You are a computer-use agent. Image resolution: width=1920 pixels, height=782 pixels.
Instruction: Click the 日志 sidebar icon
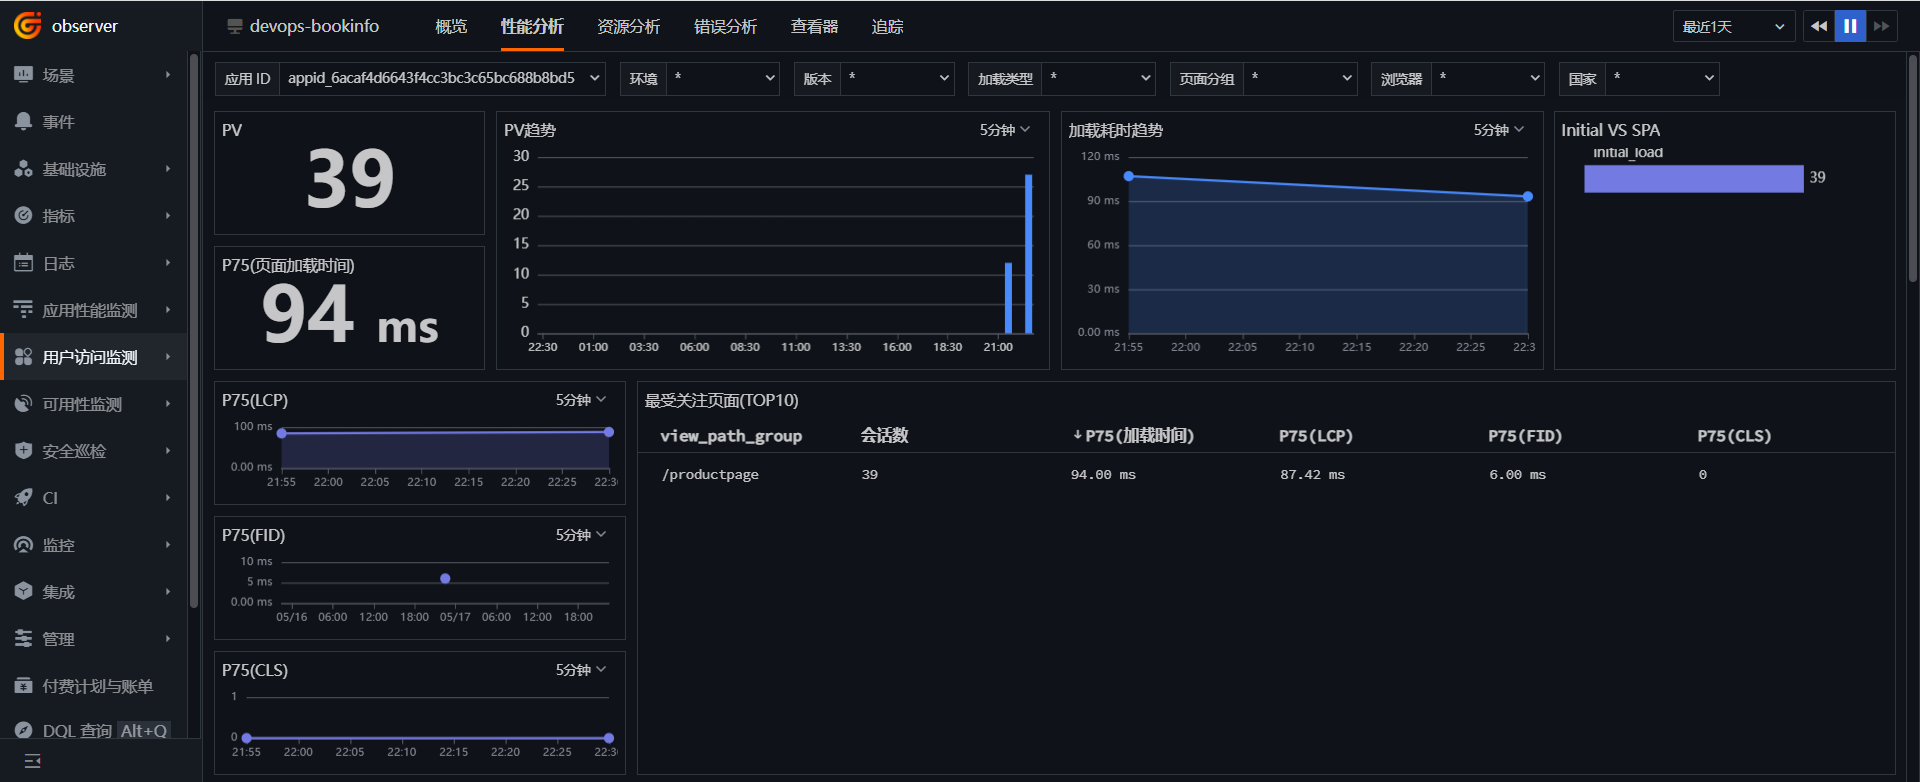coord(23,263)
